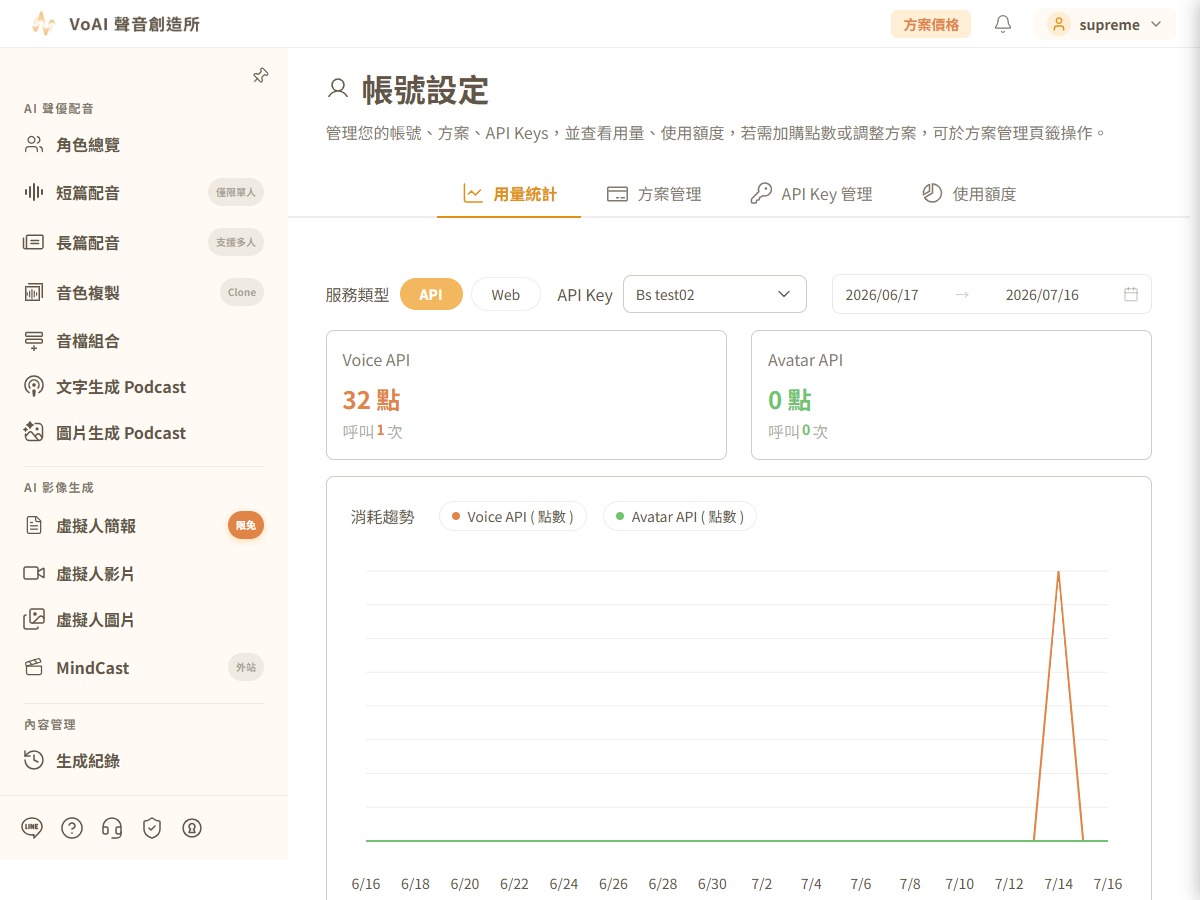
Task: Click the 0 點 value
Action: tap(790, 400)
